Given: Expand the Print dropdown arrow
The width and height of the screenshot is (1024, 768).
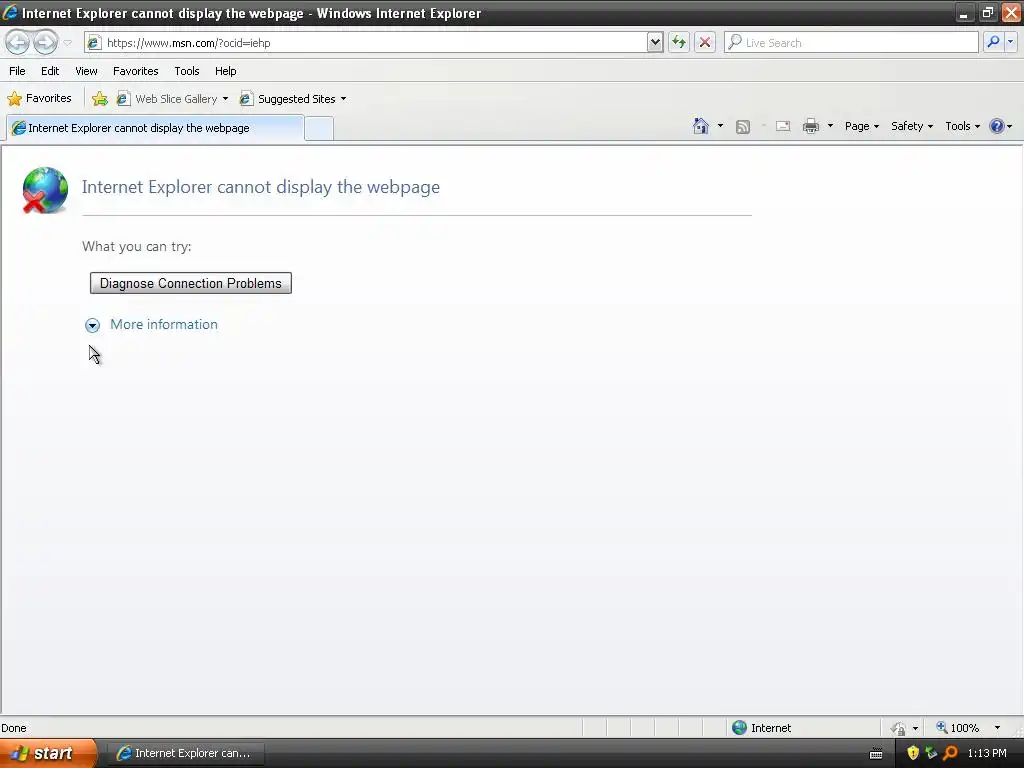Looking at the screenshot, I should [x=830, y=126].
